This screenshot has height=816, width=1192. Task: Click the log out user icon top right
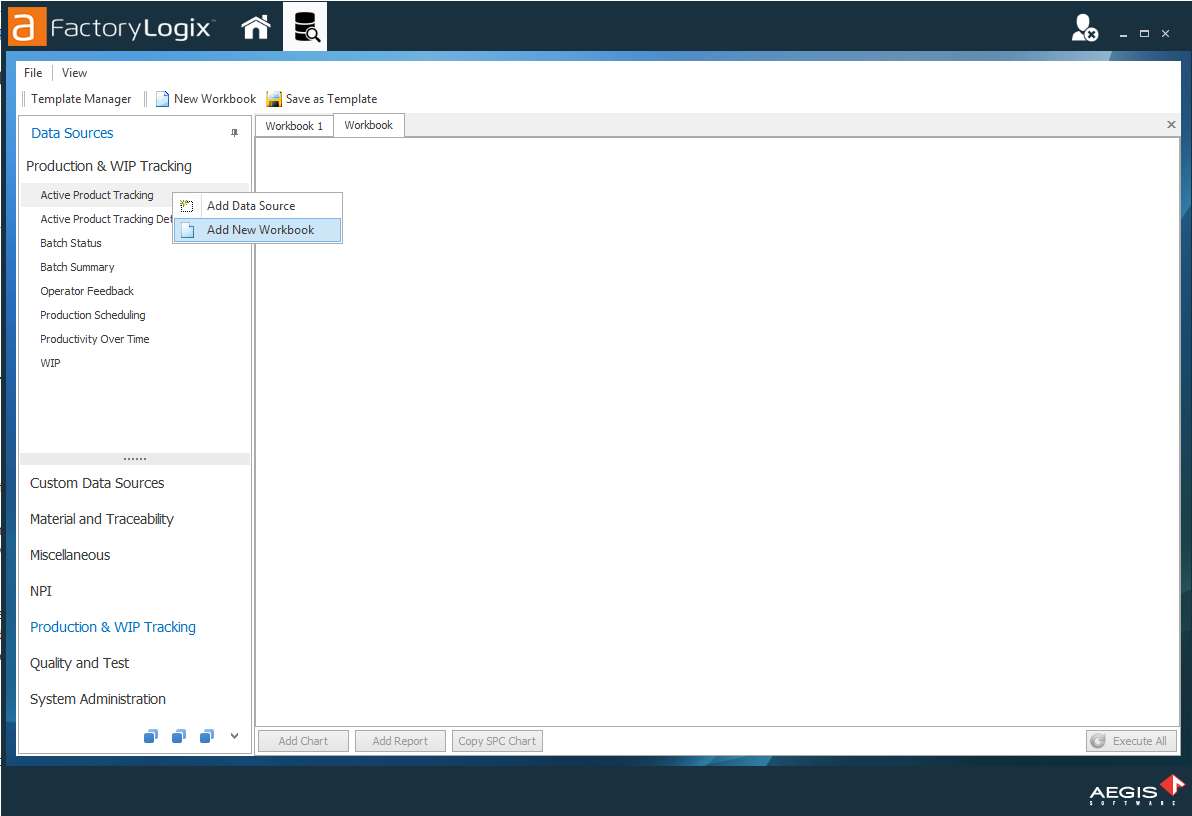click(x=1085, y=27)
